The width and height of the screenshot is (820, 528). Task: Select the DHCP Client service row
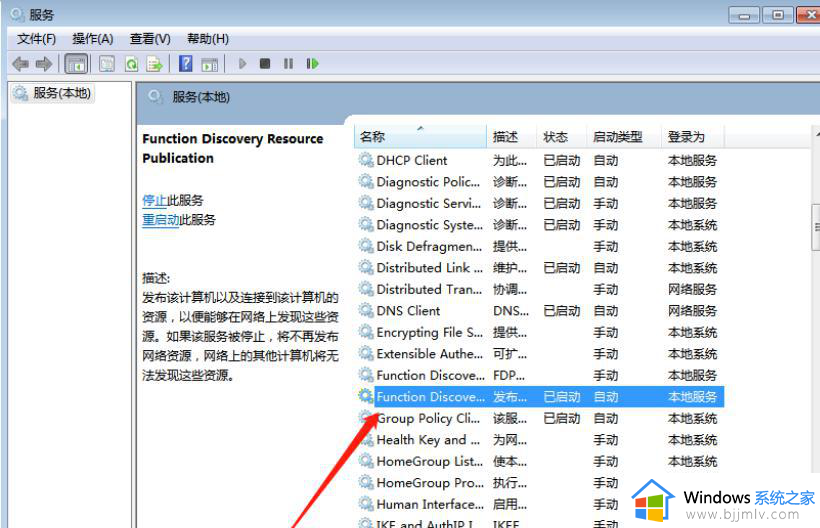click(x=540, y=160)
